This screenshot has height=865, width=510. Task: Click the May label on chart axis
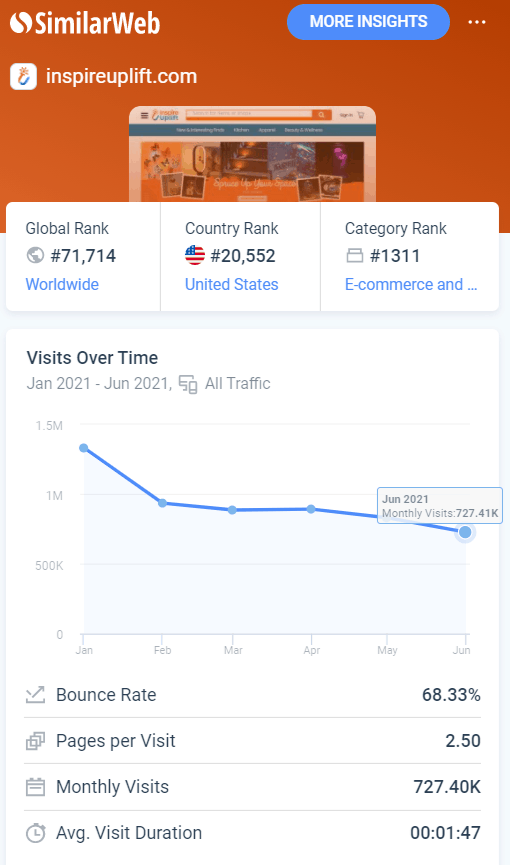tap(387, 650)
